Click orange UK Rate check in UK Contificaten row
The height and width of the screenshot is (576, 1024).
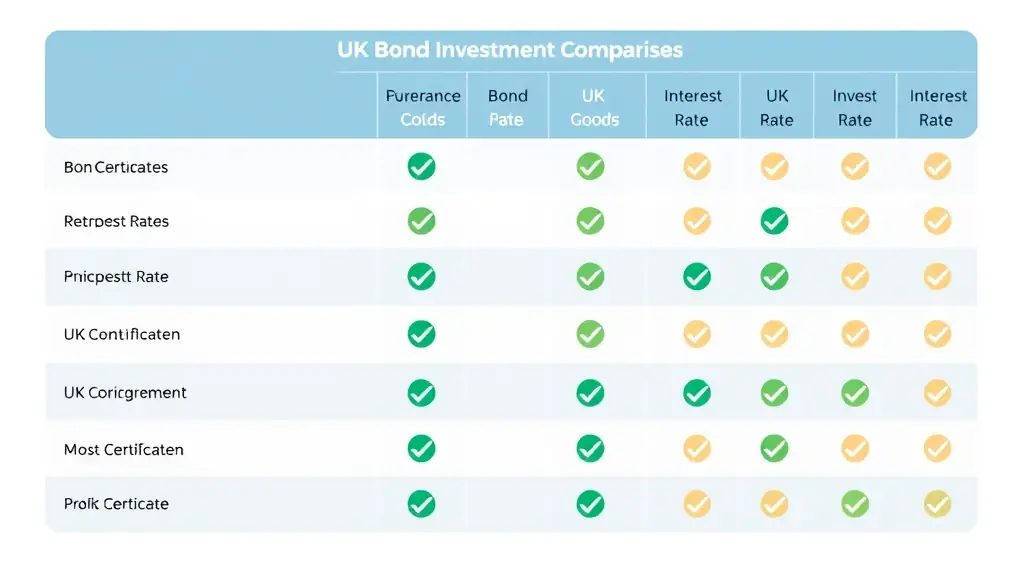click(x=774, y=334)
